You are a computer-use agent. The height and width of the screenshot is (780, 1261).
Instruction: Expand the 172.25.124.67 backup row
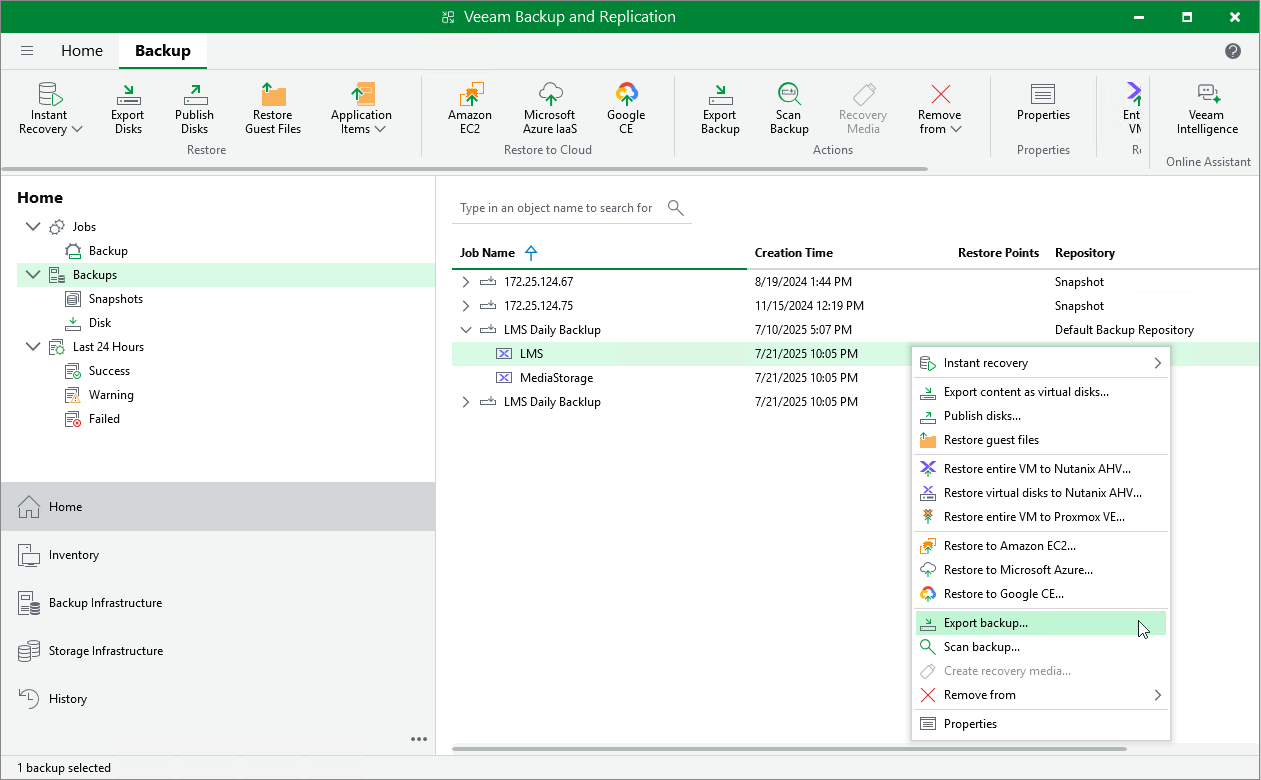465,282
